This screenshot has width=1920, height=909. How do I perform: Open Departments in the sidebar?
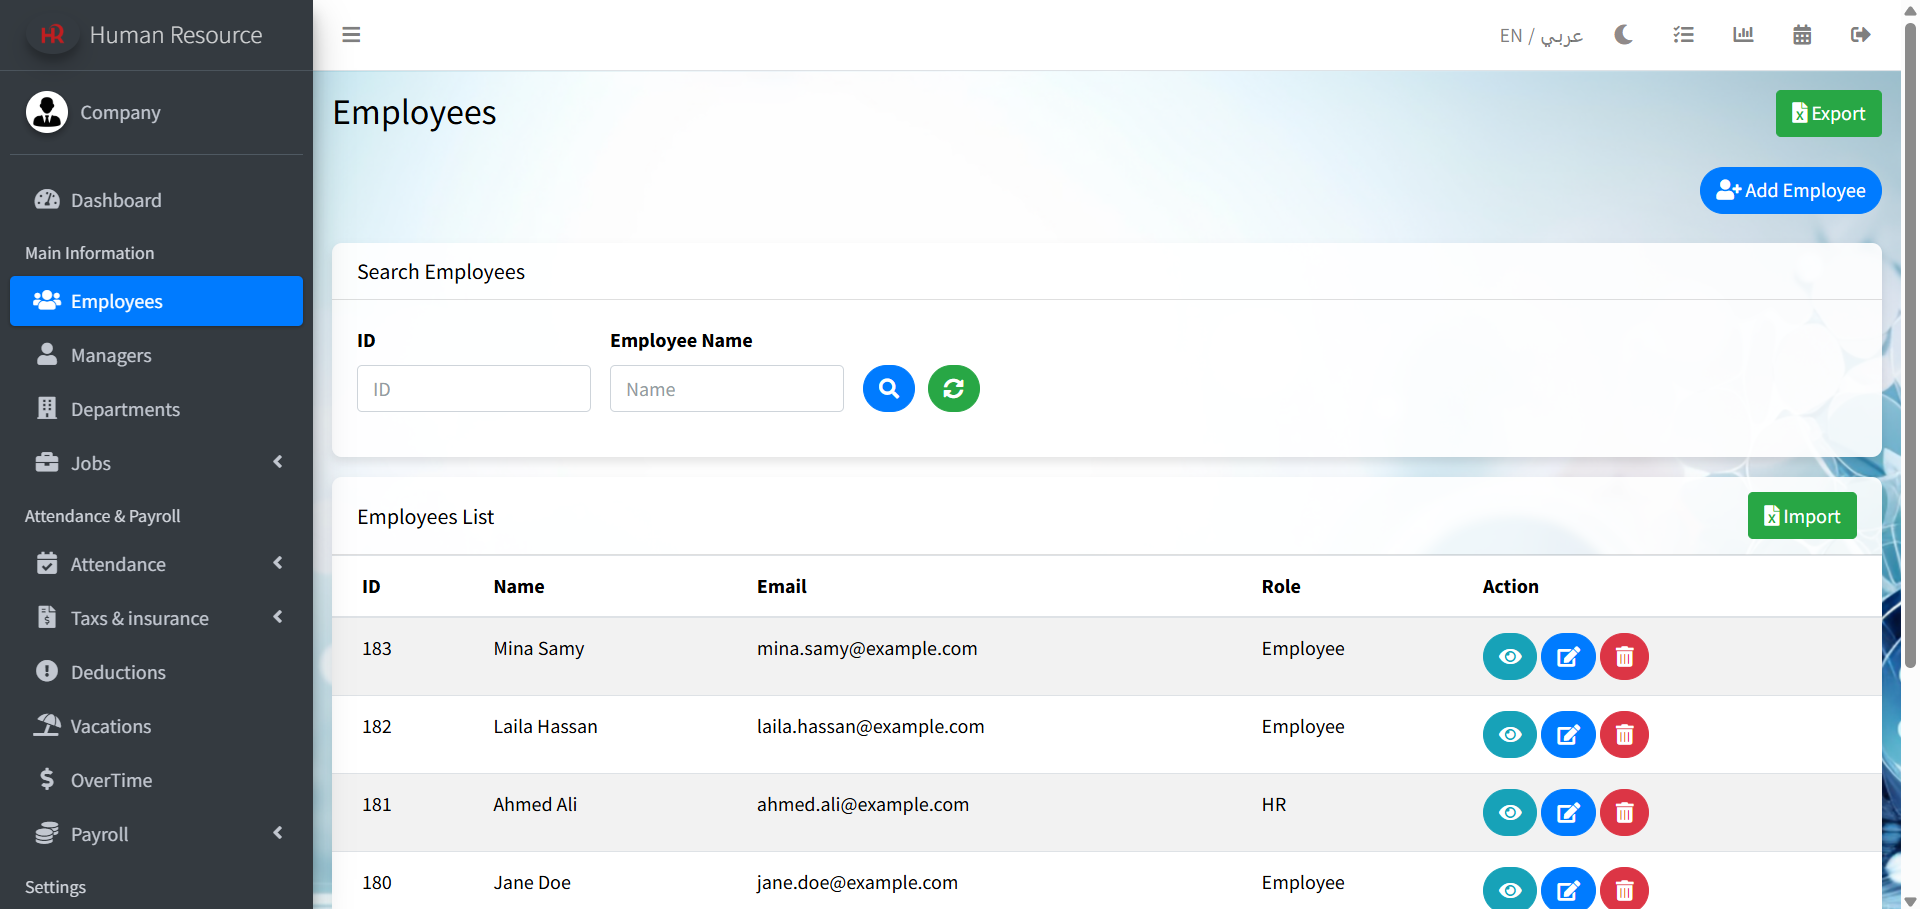click(x=156, y=409)
